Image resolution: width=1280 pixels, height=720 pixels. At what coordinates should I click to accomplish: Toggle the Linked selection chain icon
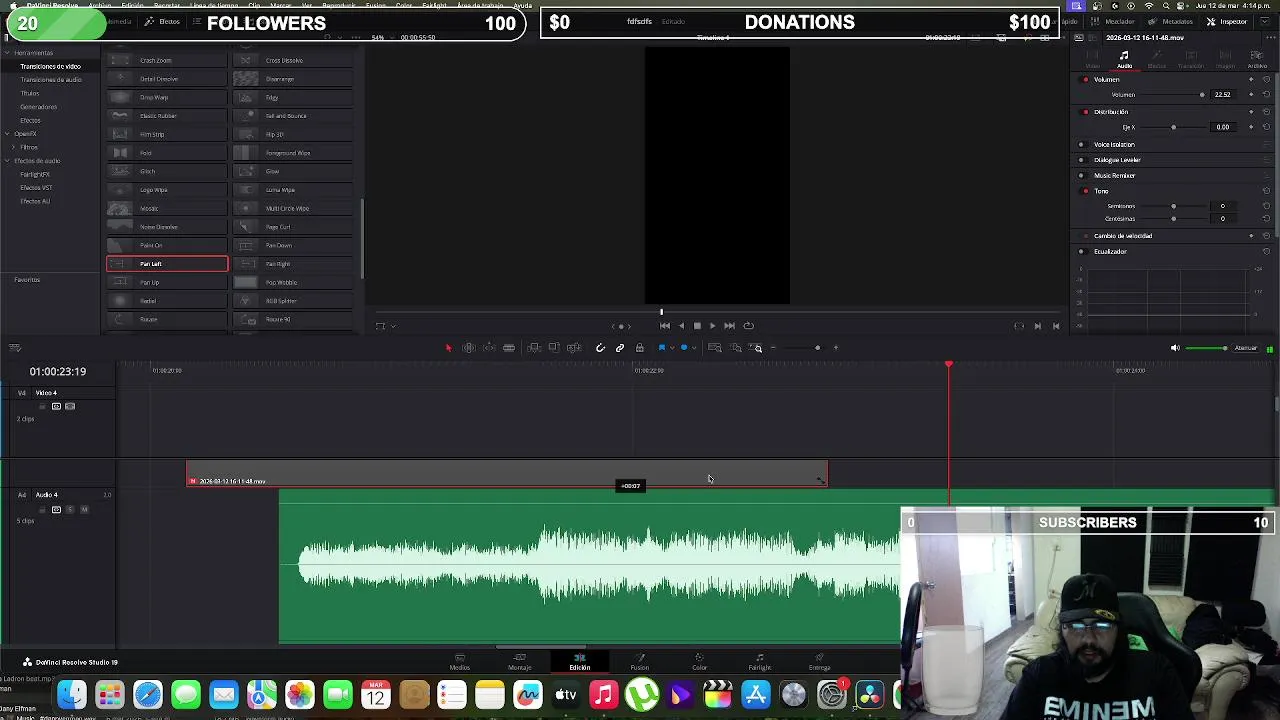pyautogui.click(x=620, y=348)
